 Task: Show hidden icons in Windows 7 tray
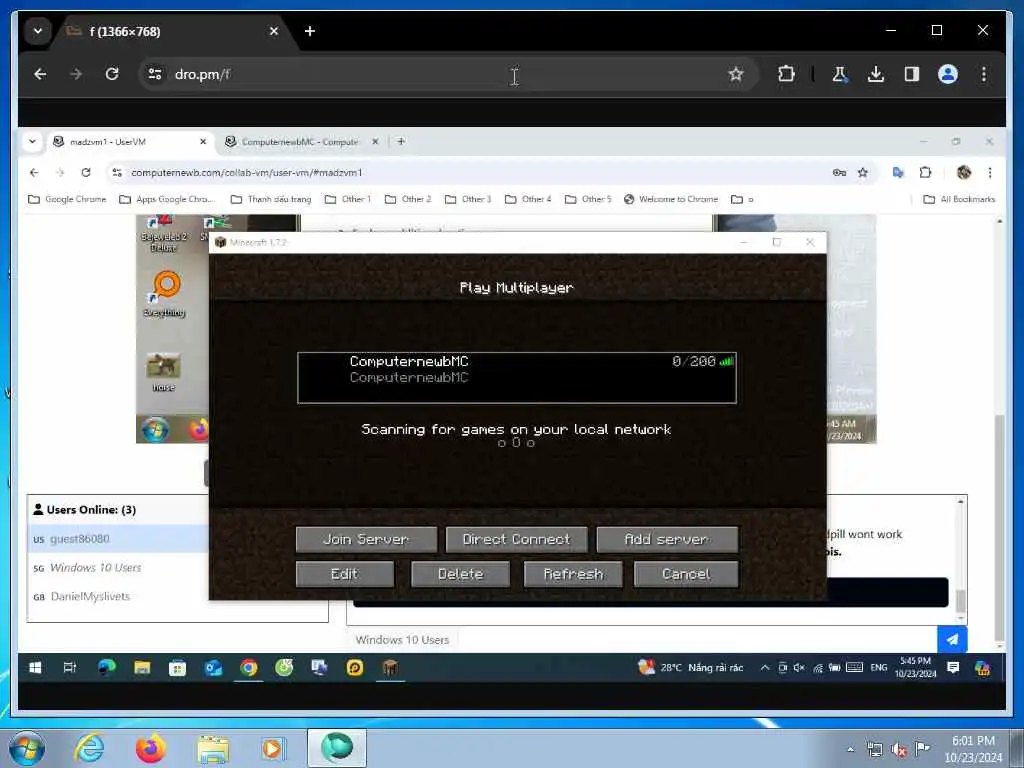tap(850, 749)
